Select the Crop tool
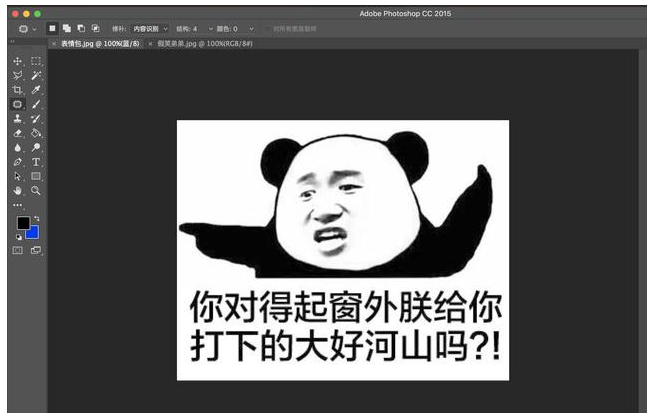This screenshot has height=413, width=647. pyautogui.click(x=18, y=90)
